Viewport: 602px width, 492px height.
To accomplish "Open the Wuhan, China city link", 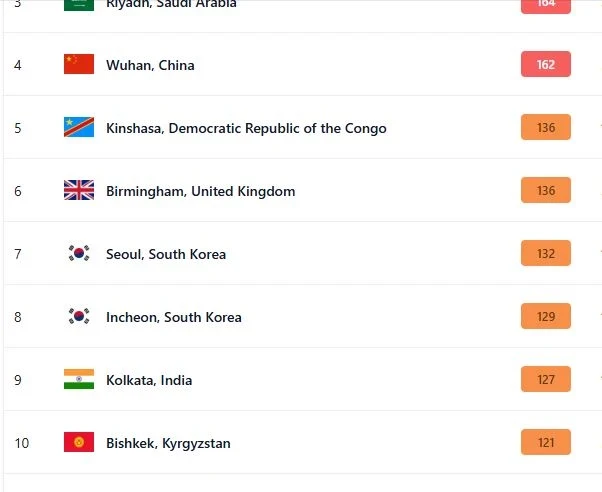I will [150, 65].
